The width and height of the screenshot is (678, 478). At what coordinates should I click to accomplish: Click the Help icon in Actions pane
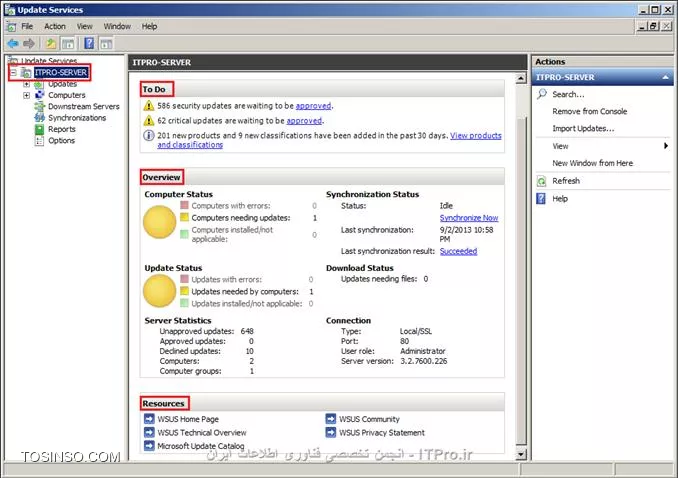tap(541, 199)
